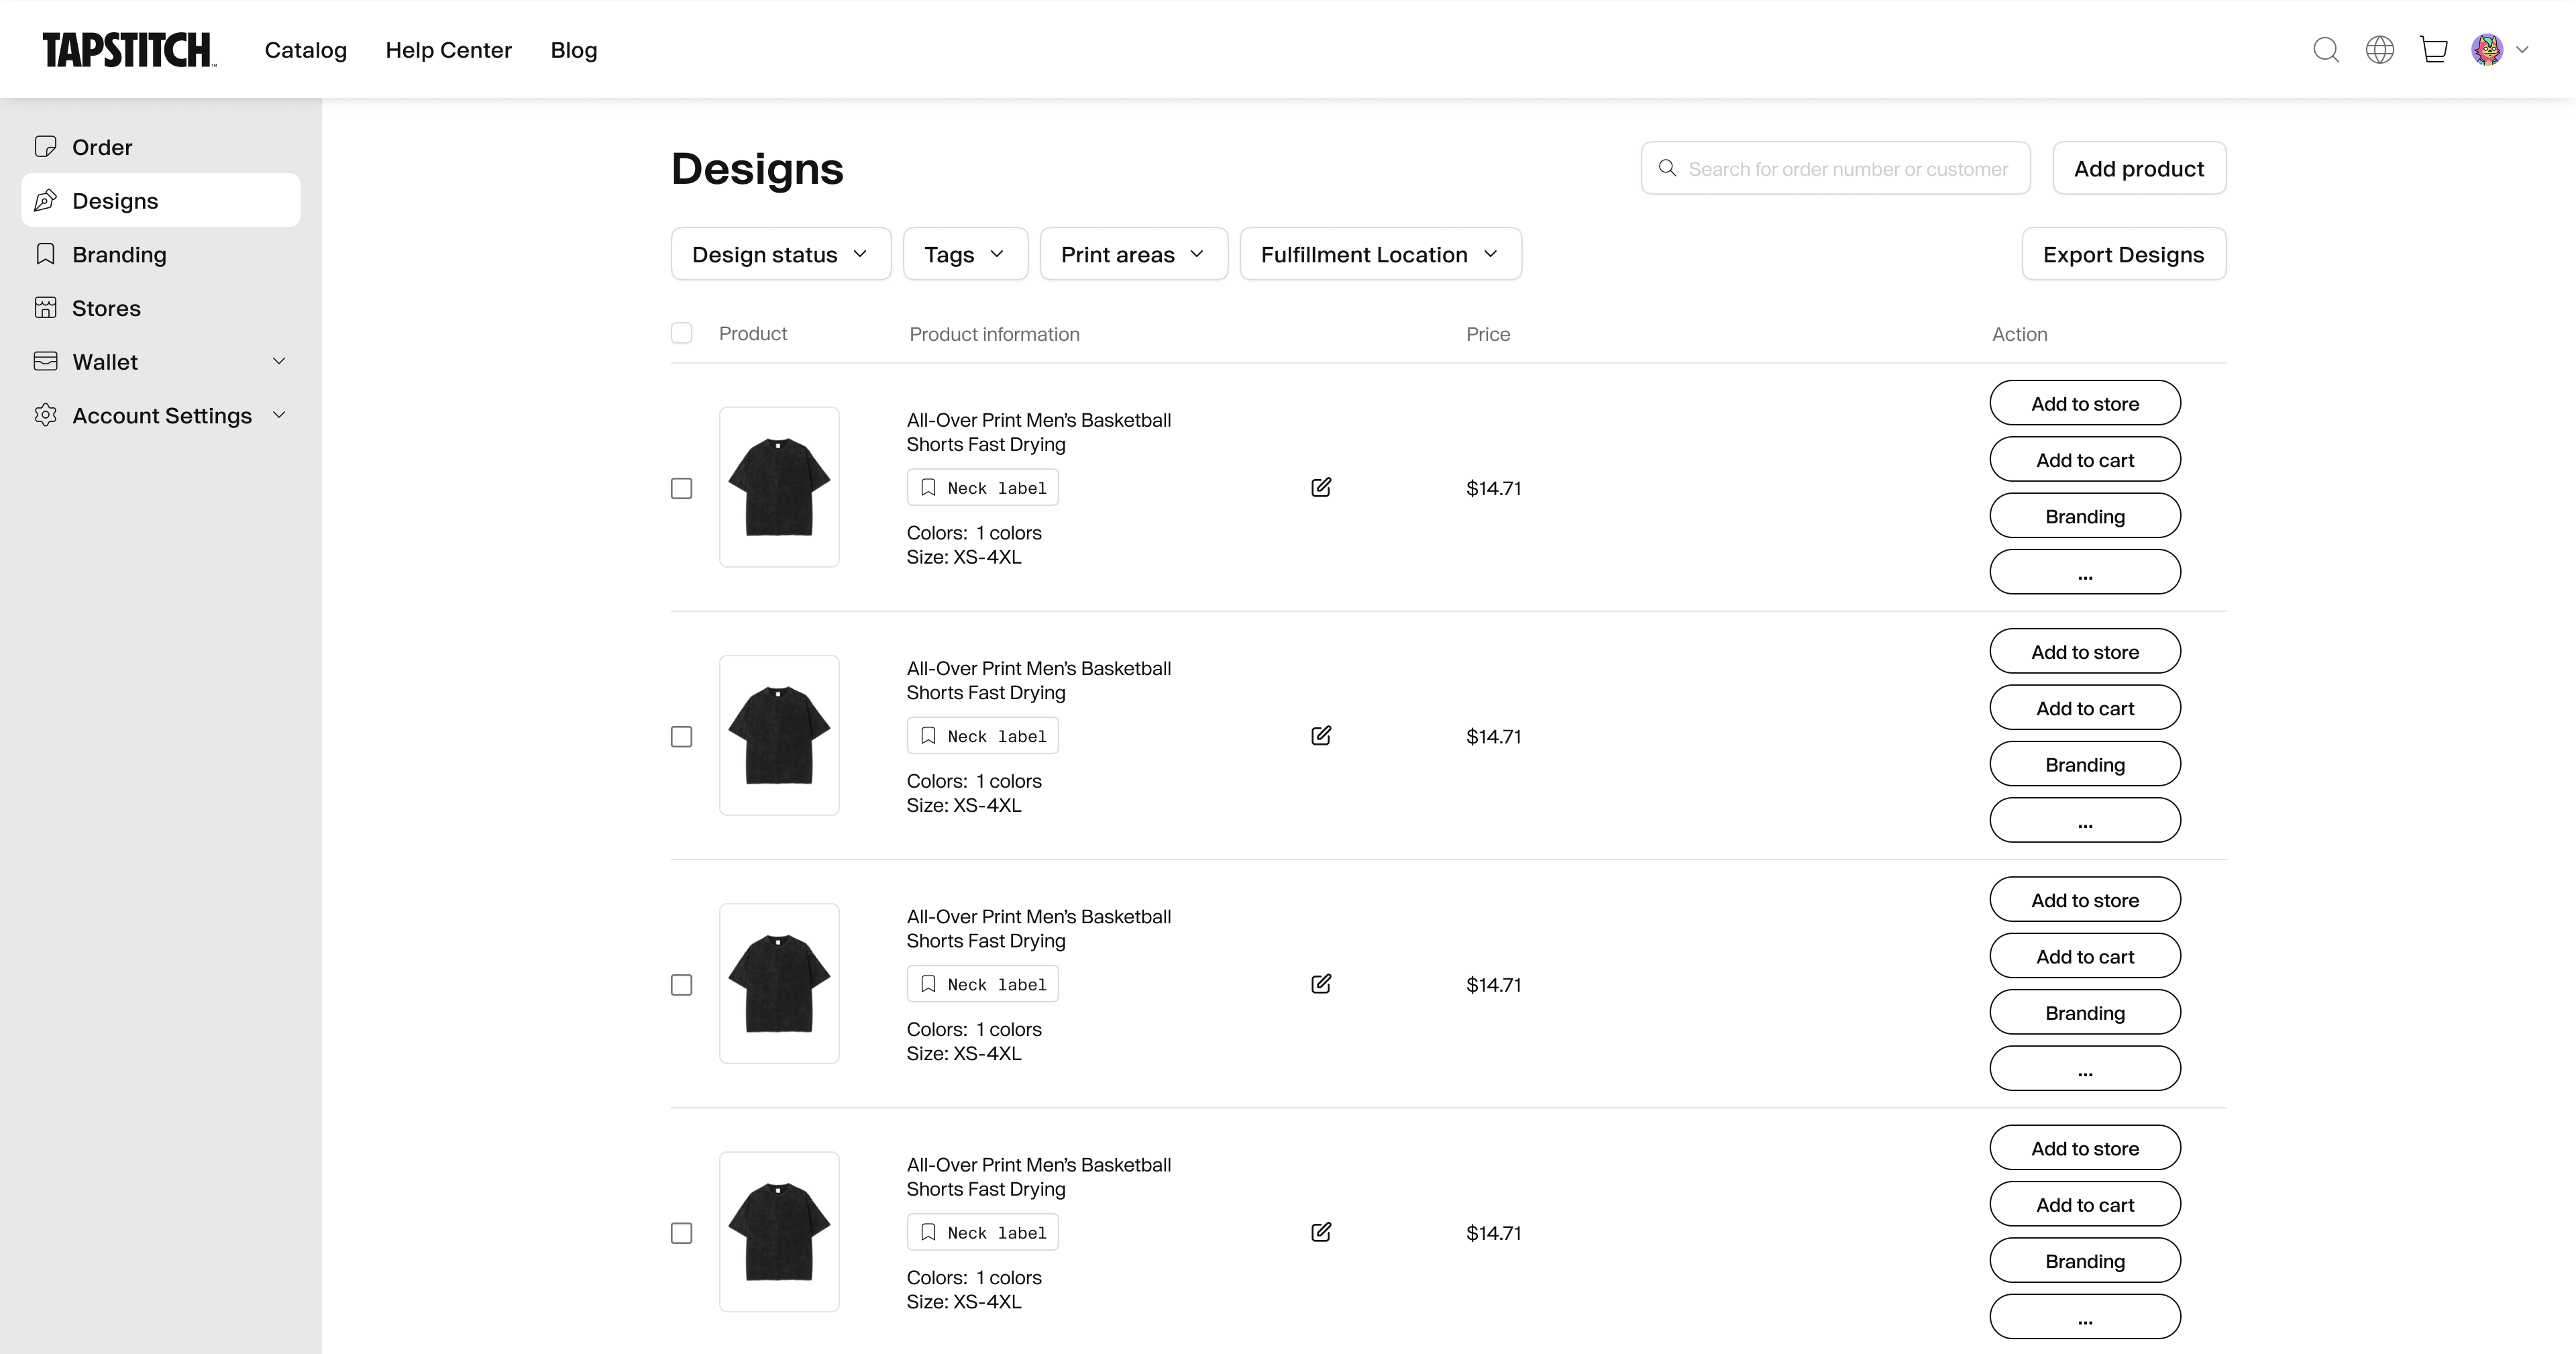Open the shopping cart icon
The width and height of the screenshot is (2576, 1354).
2433,50
